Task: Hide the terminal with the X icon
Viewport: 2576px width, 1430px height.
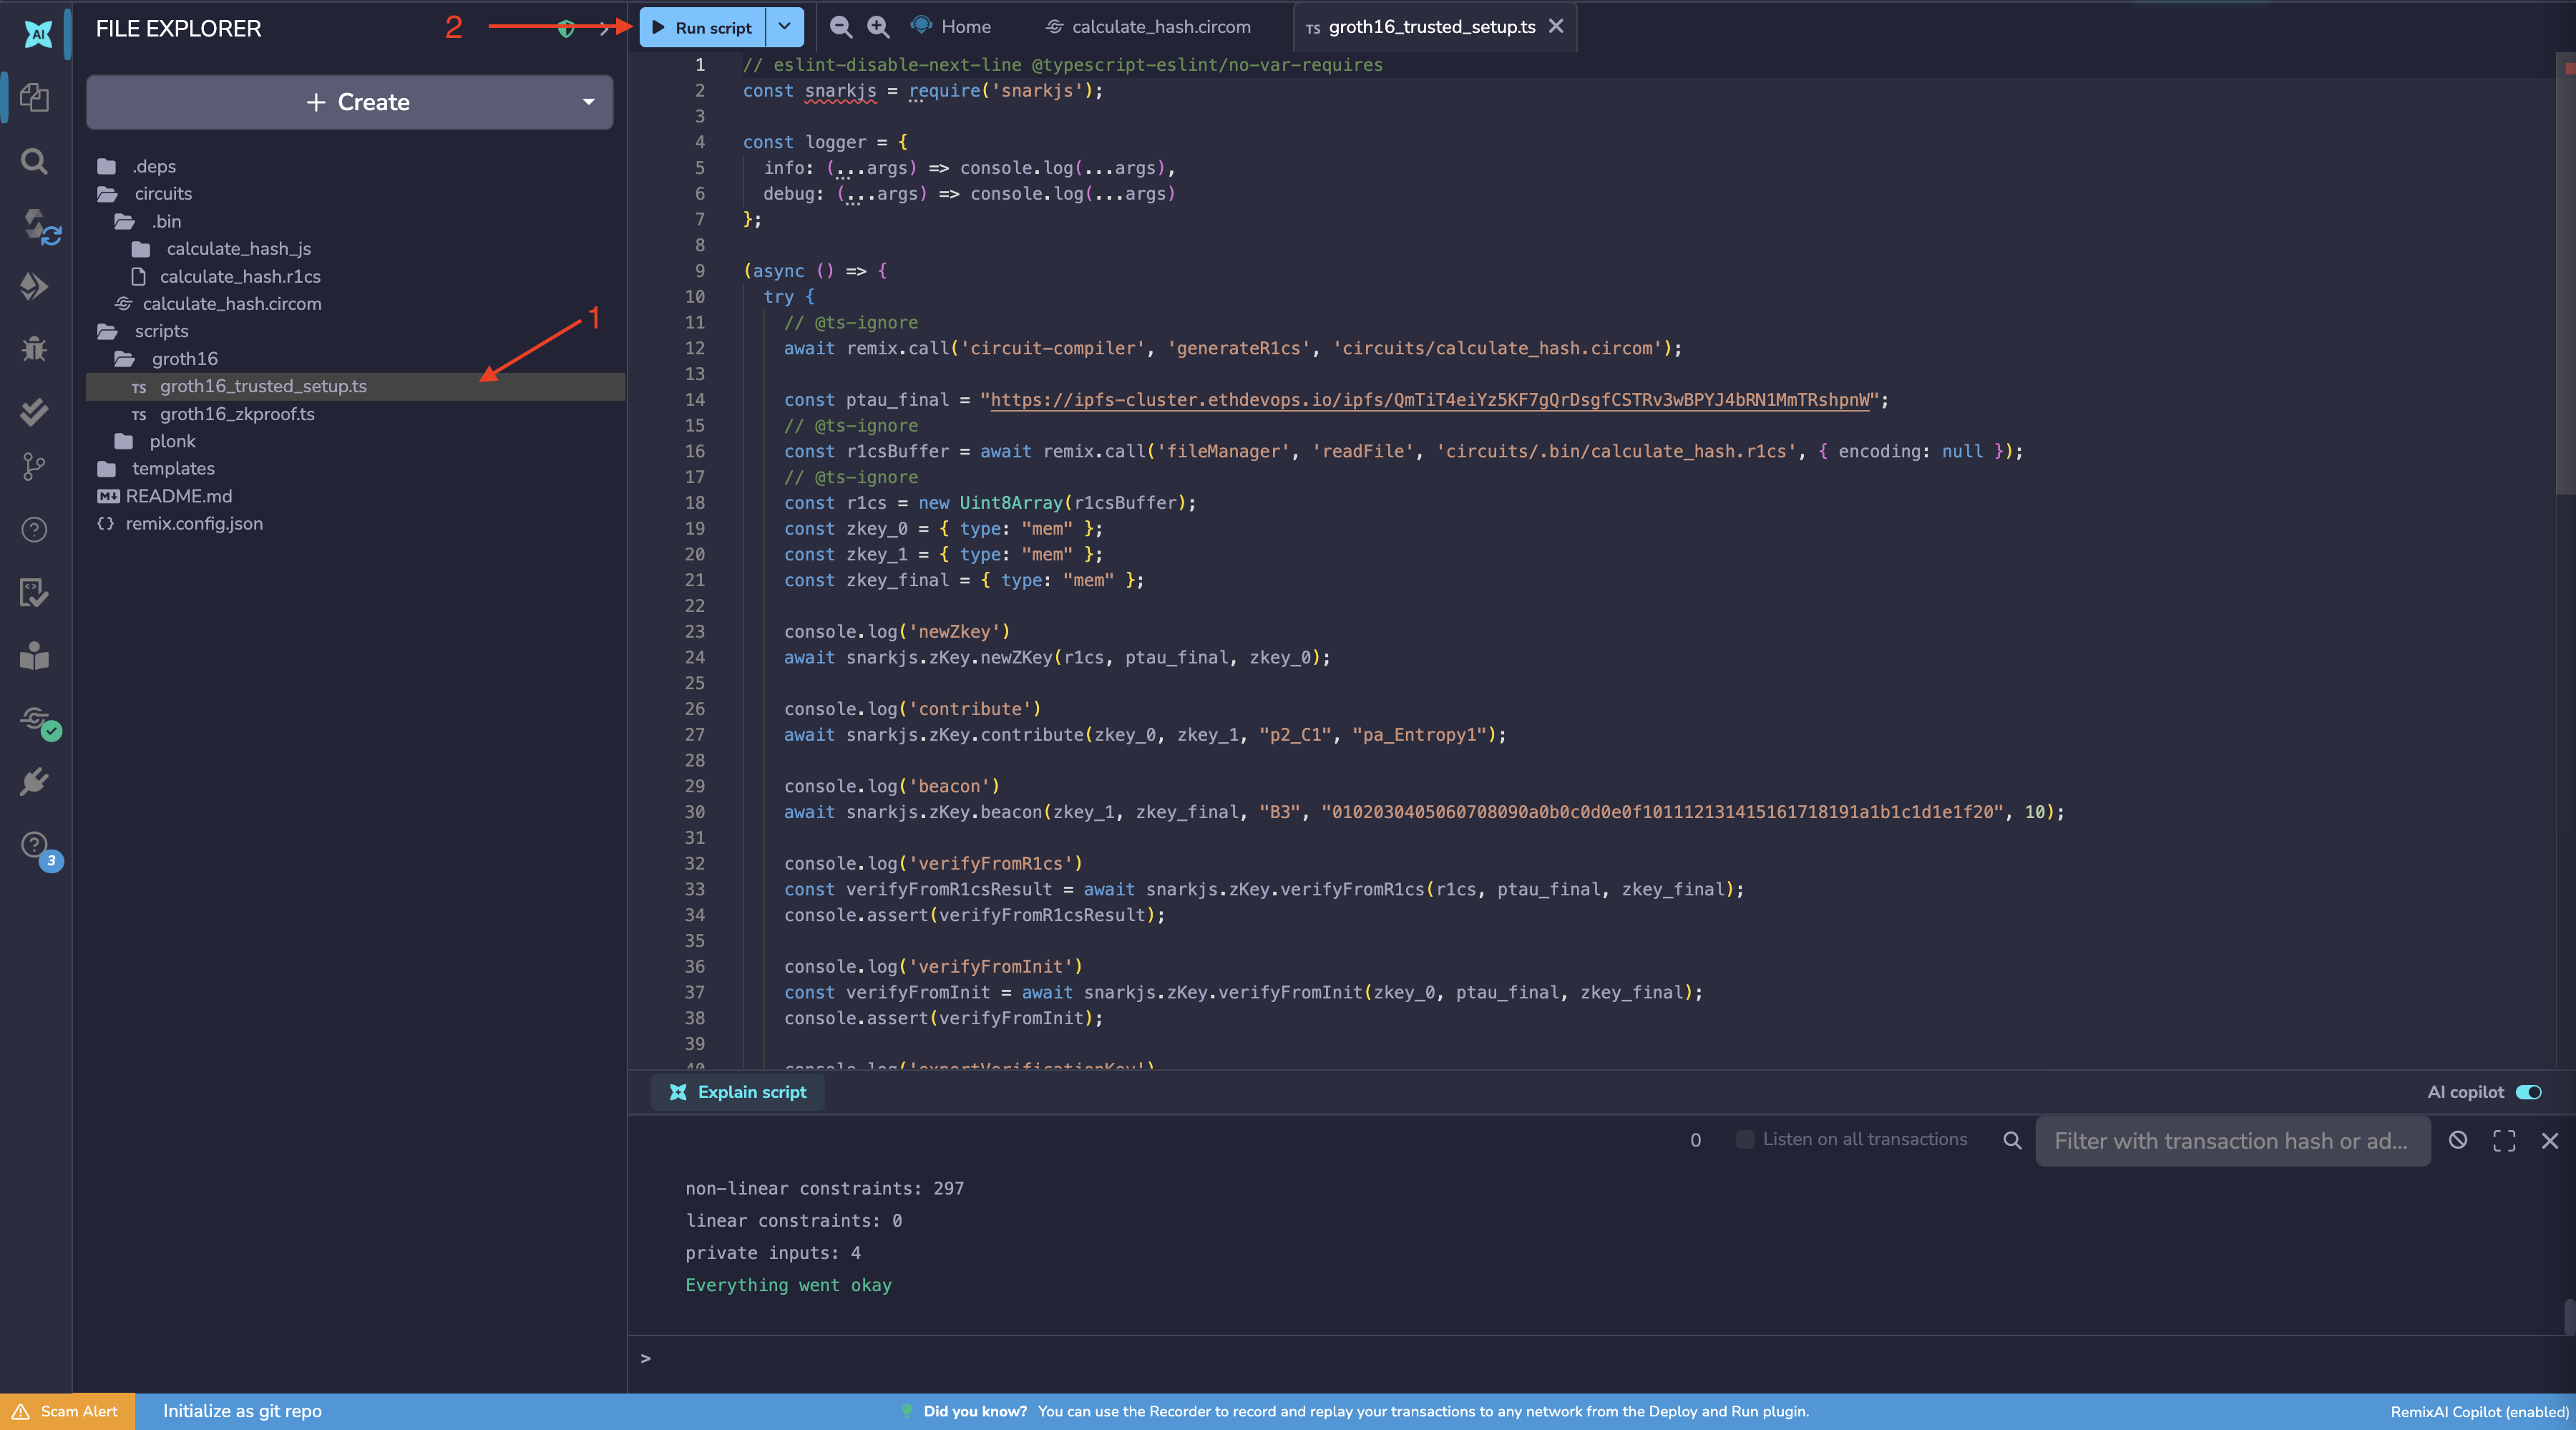Action: (x=2550, y=1140)
